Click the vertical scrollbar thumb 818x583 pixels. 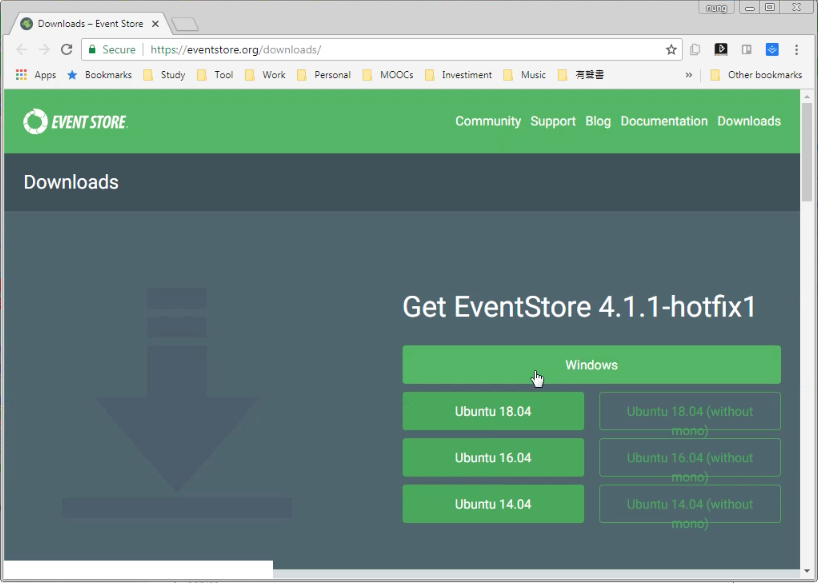click(x=807, y=152)
